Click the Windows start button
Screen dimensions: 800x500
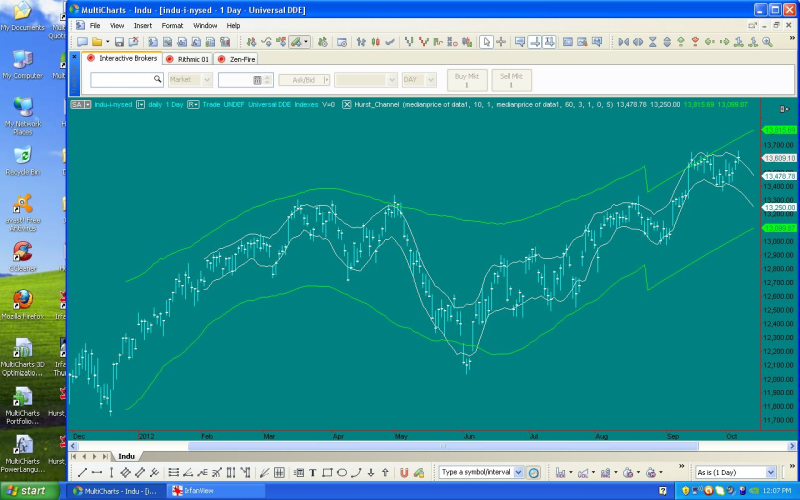(x=30, y=491)
